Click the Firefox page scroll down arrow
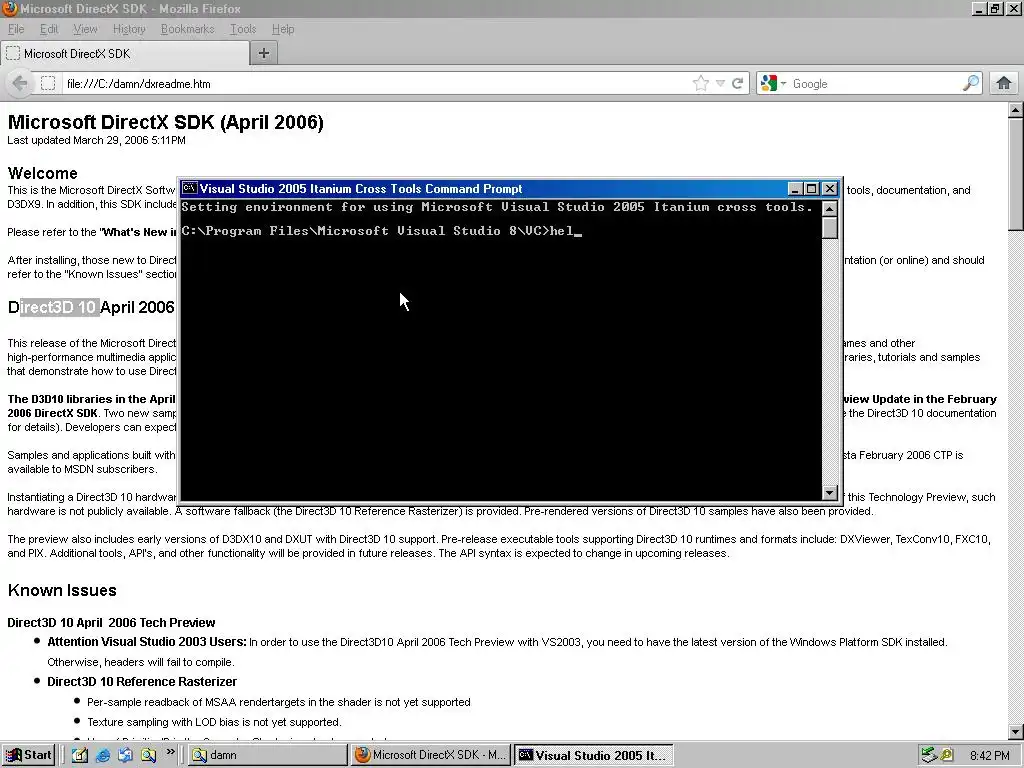 (1016, 732)
